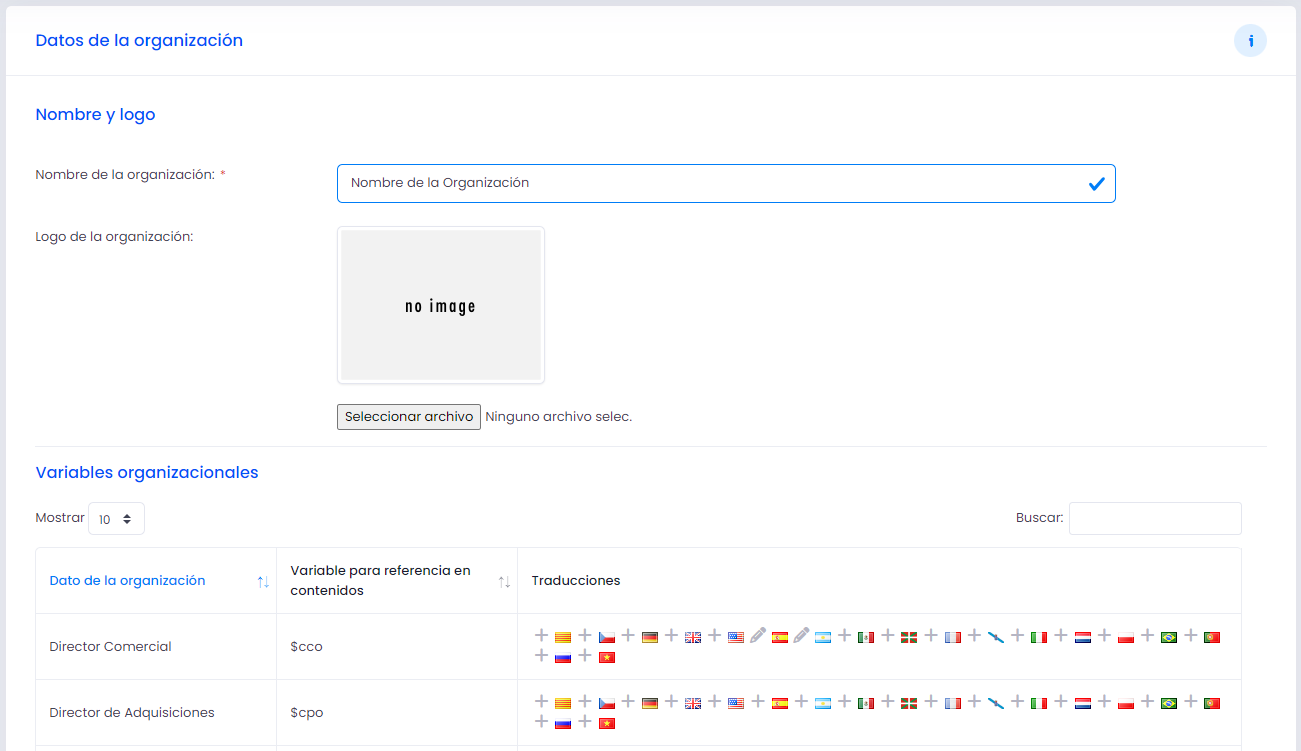Add Galician translation for Director de Adquisiciones

click(974, 702)
